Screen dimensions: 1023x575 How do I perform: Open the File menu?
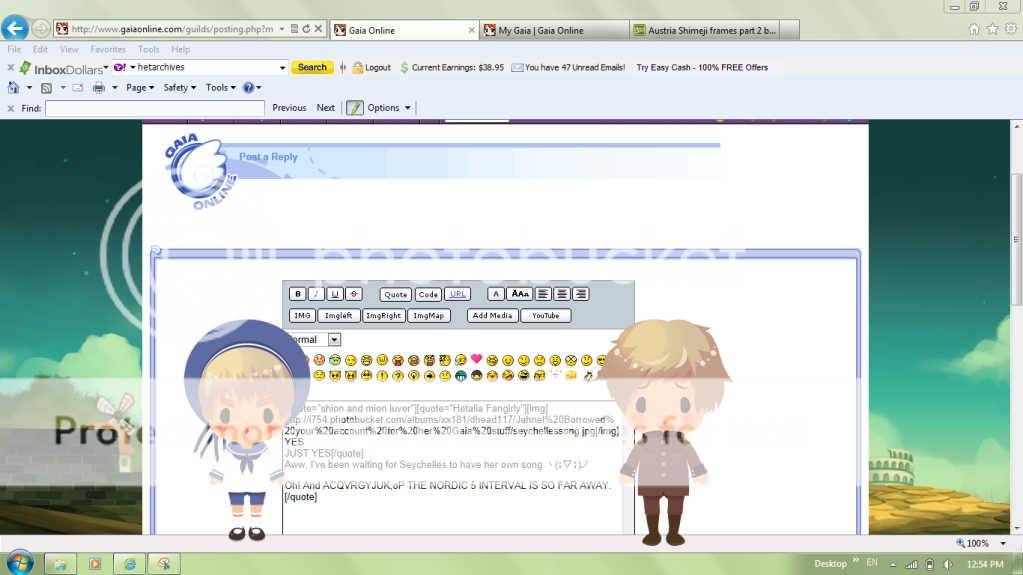pos(14,49)
